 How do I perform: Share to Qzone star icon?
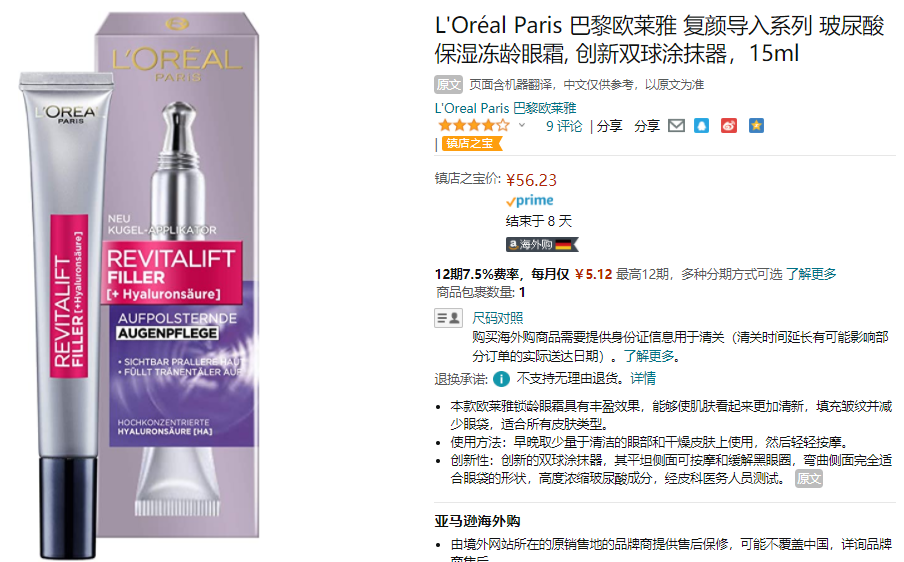tap(756, 126)
